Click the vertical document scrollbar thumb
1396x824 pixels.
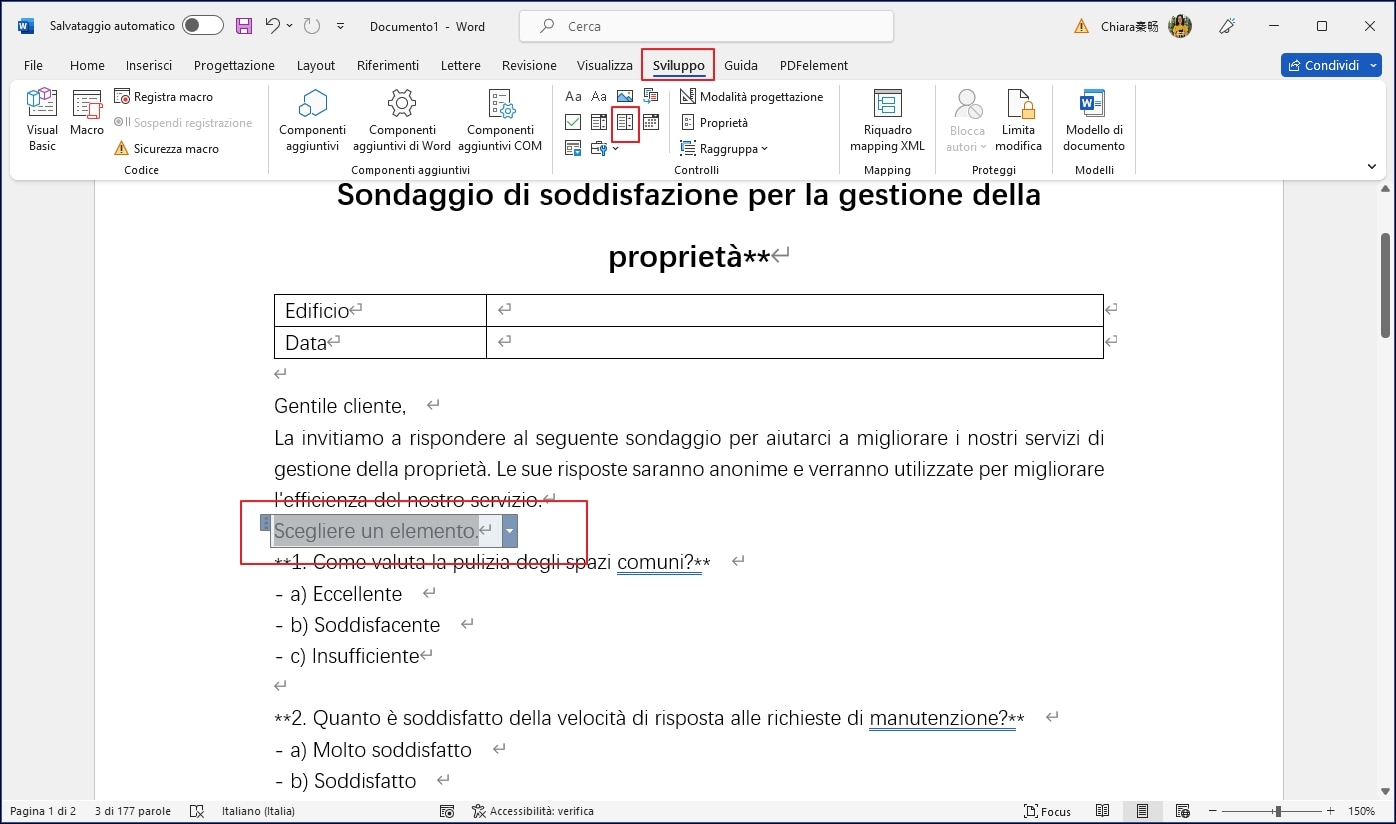[x=1385, y=285]
